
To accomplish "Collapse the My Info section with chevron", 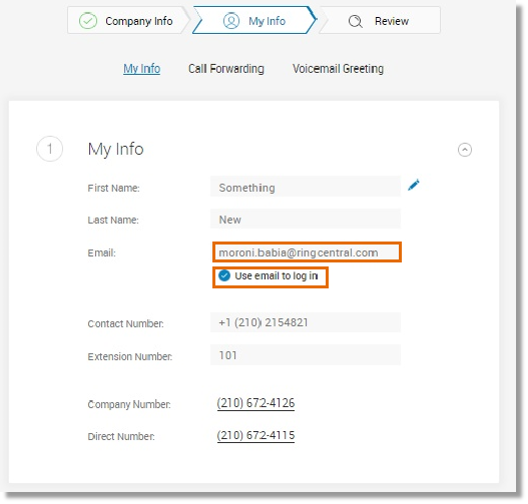I will pos(465,150).
